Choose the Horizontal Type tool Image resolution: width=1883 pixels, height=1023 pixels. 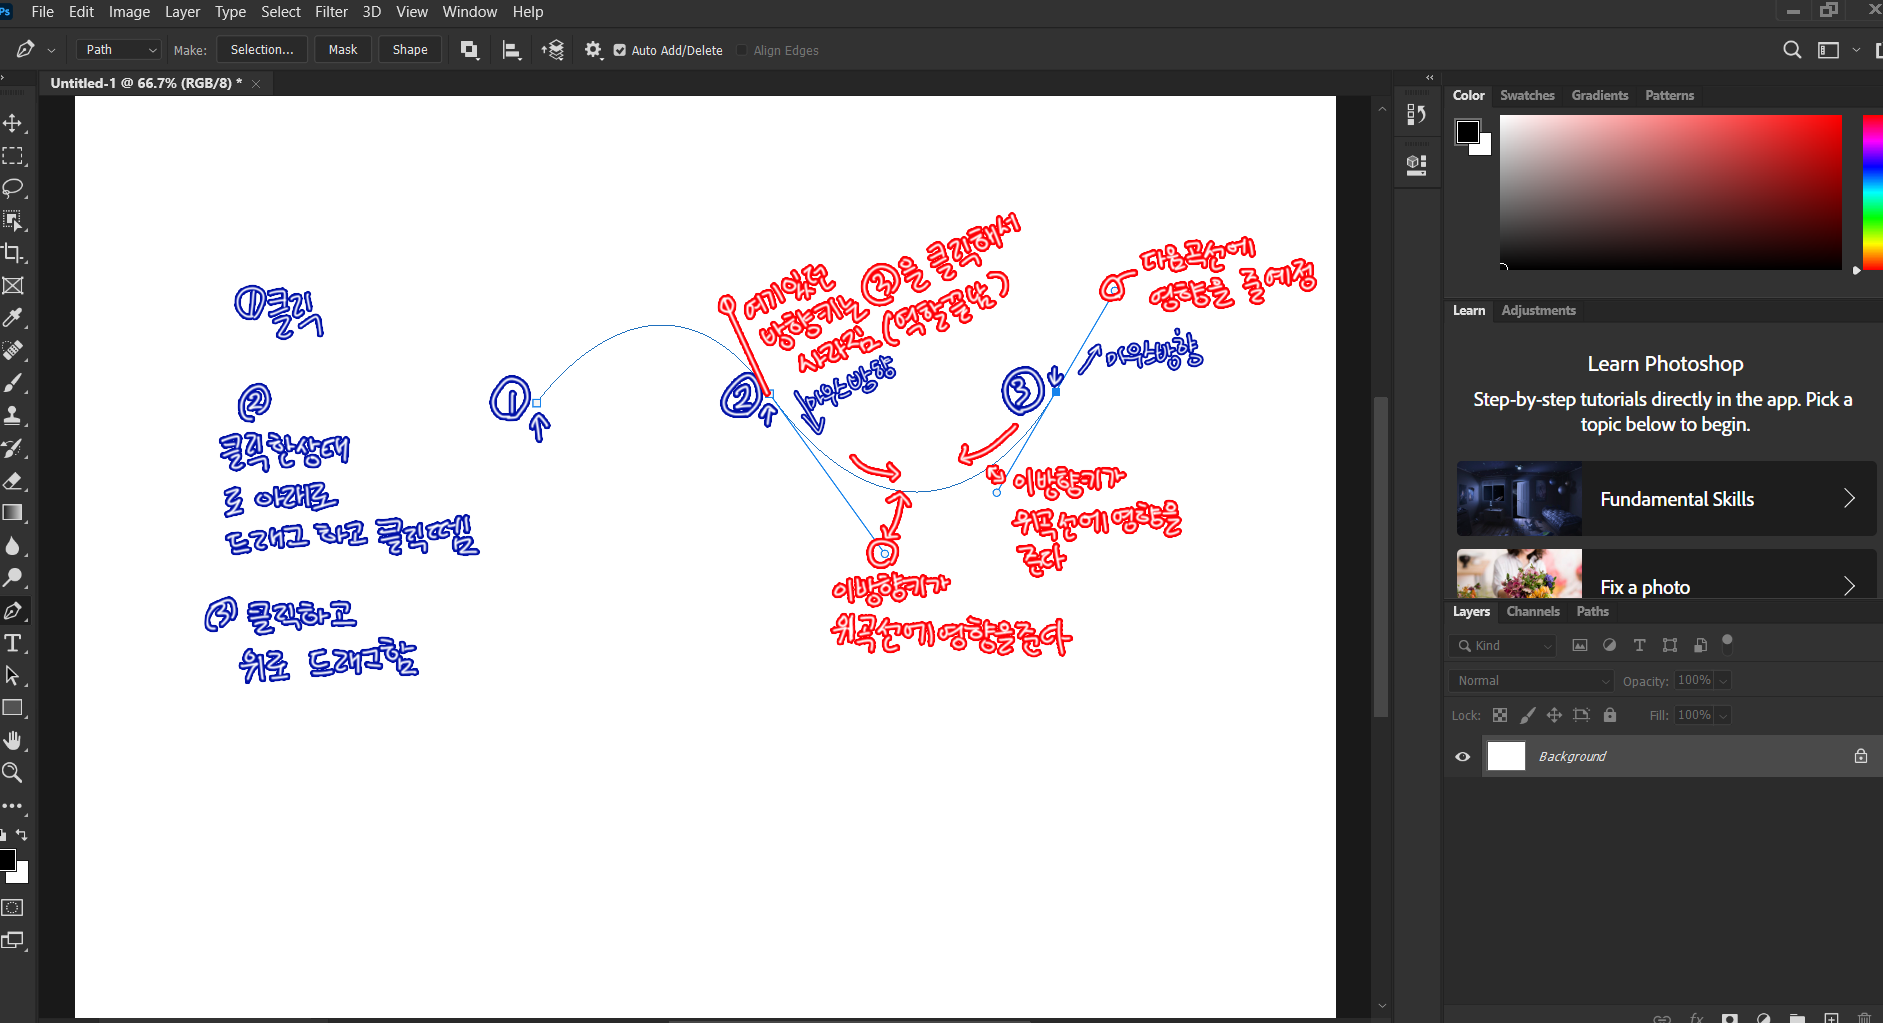(13, 643)
